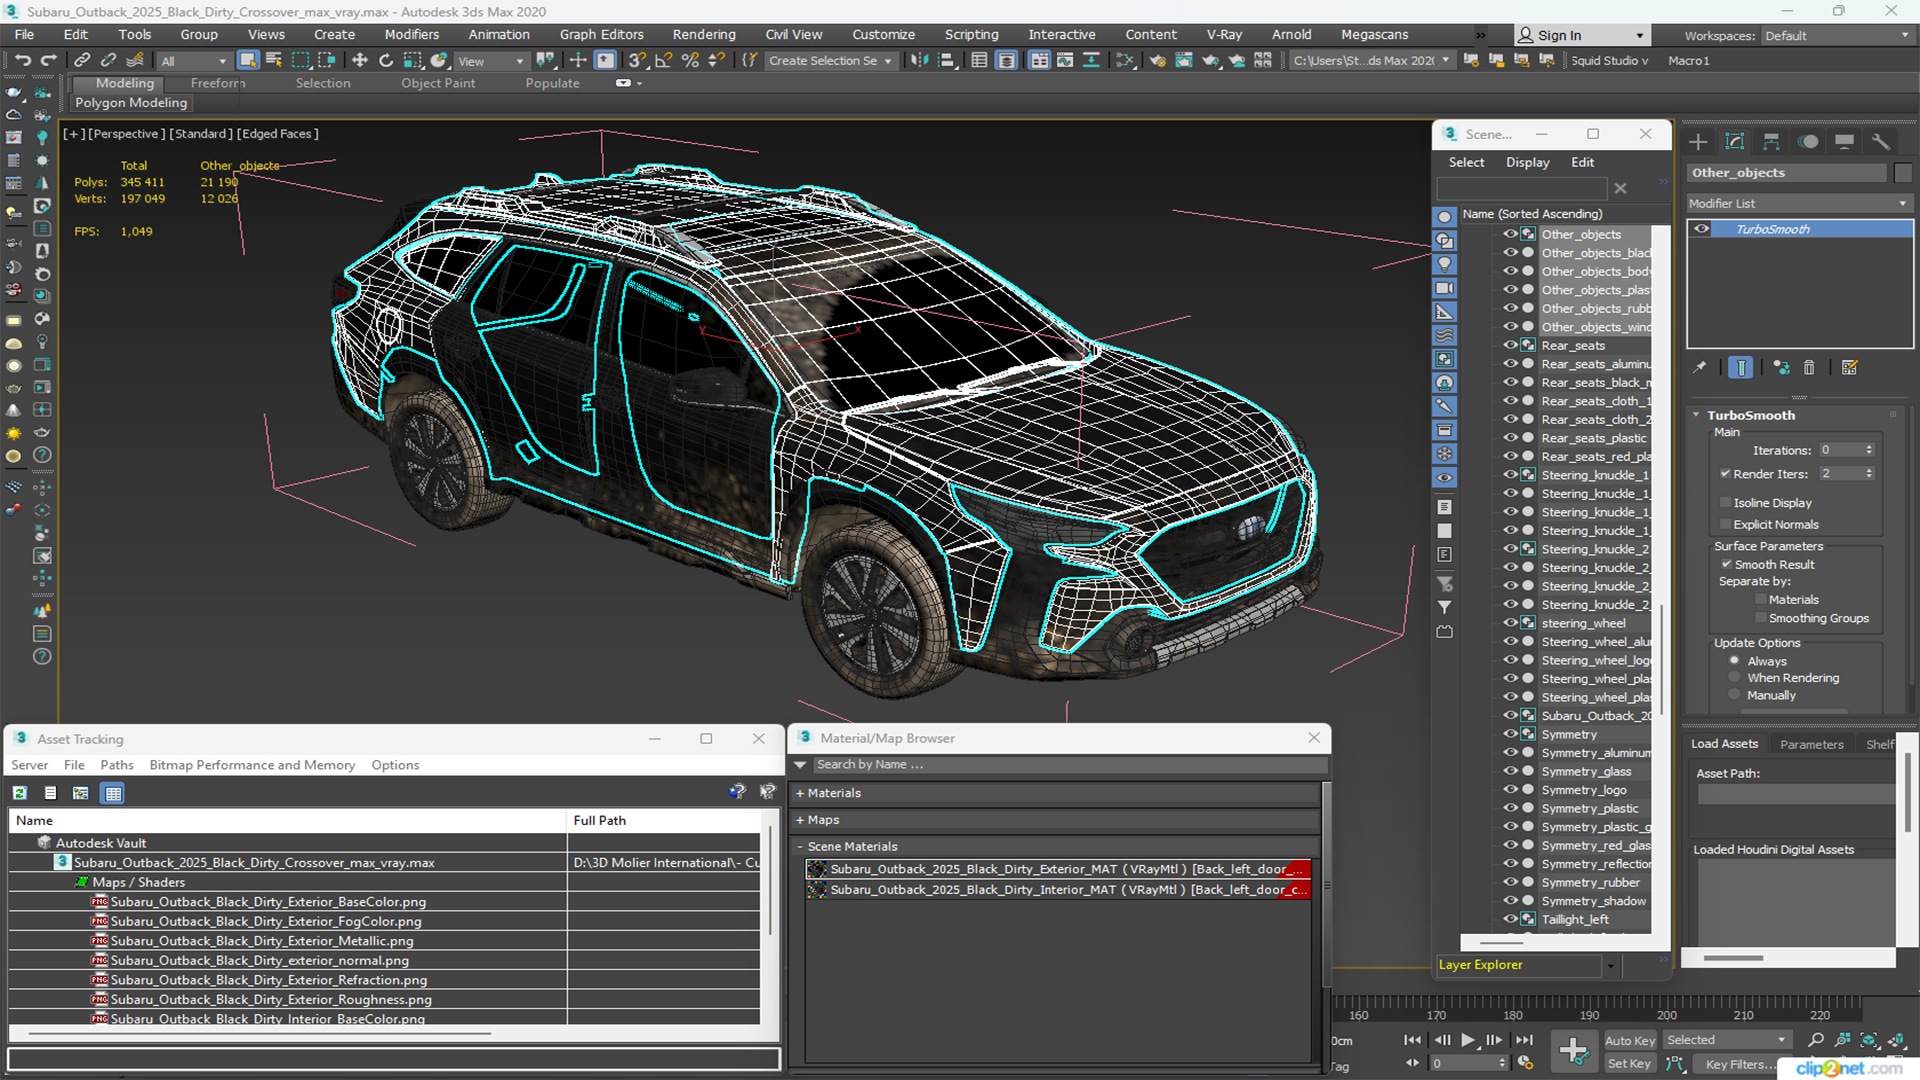This screenshot has height=1080, width=1920.
Task: Toggle visibility eye for Other_objects
Action: click(1510, 234)
